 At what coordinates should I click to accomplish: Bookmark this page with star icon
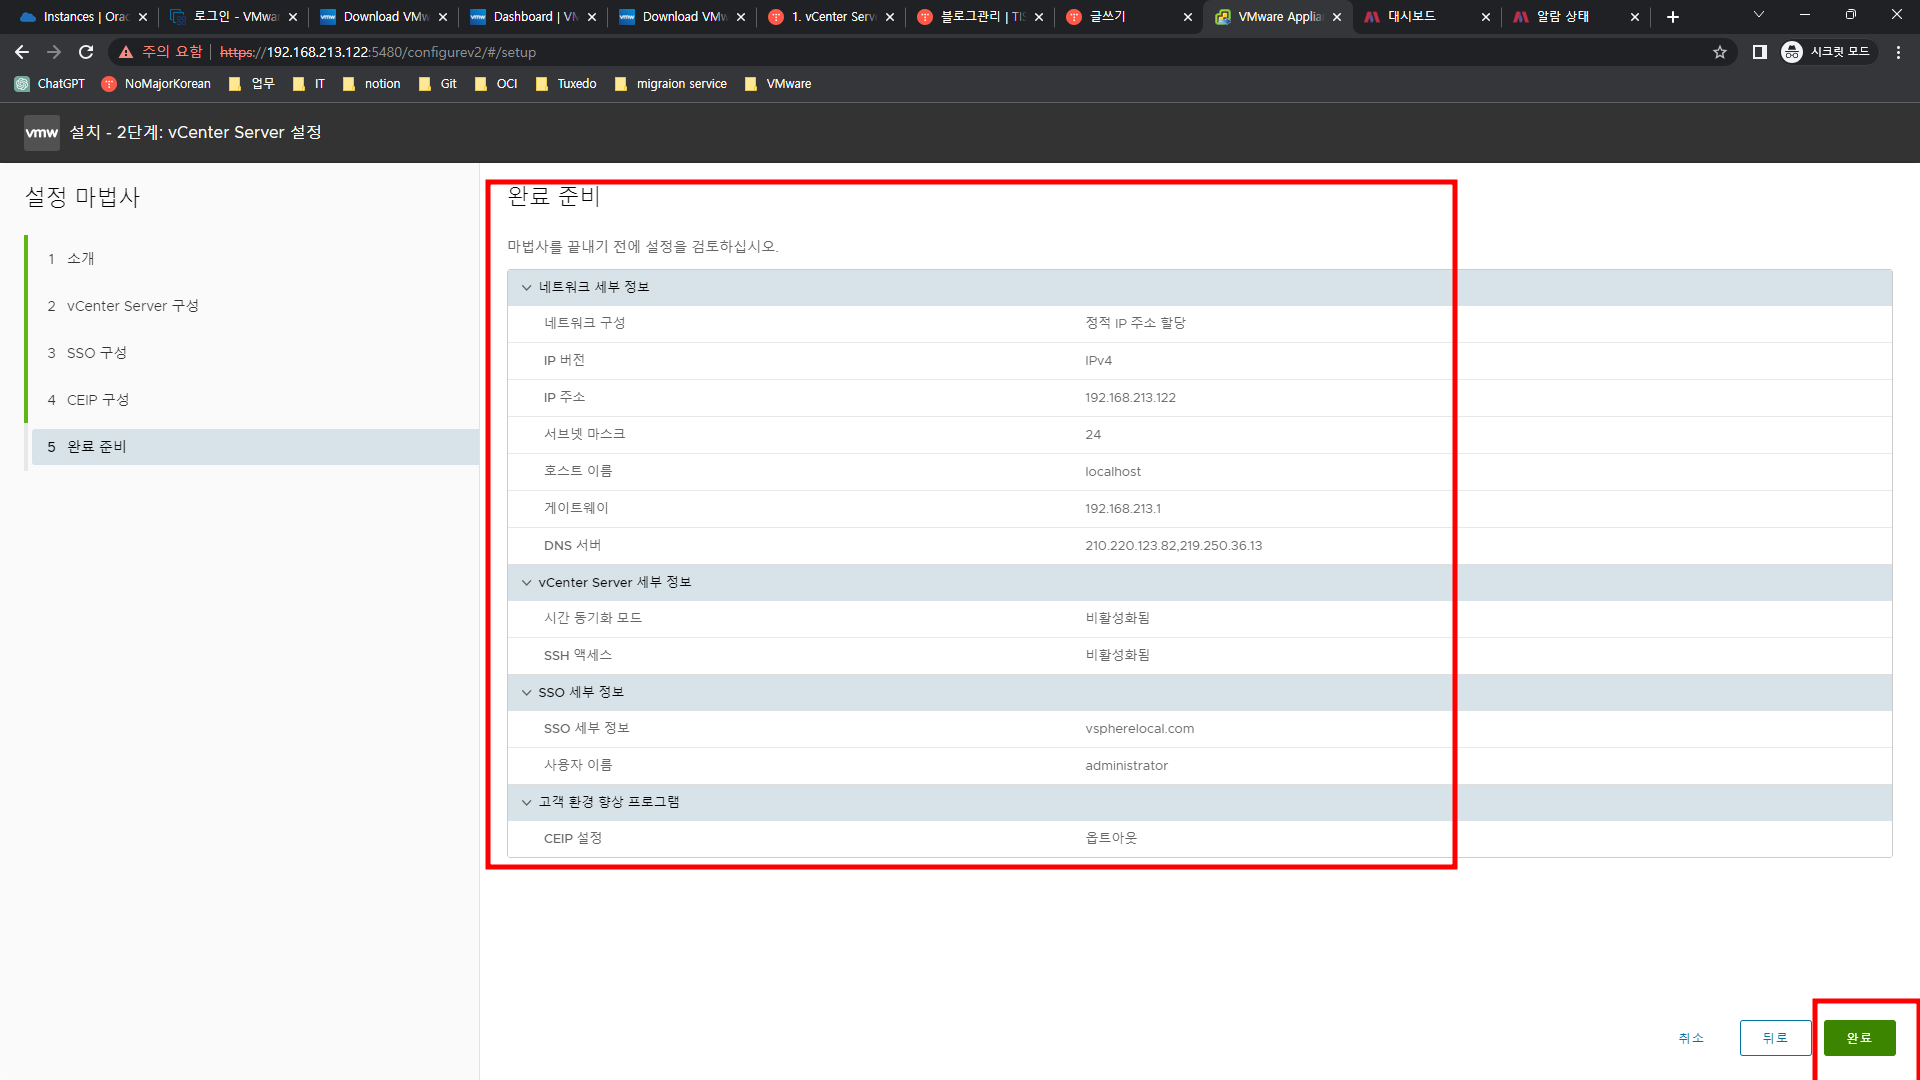click(1720, 52)
